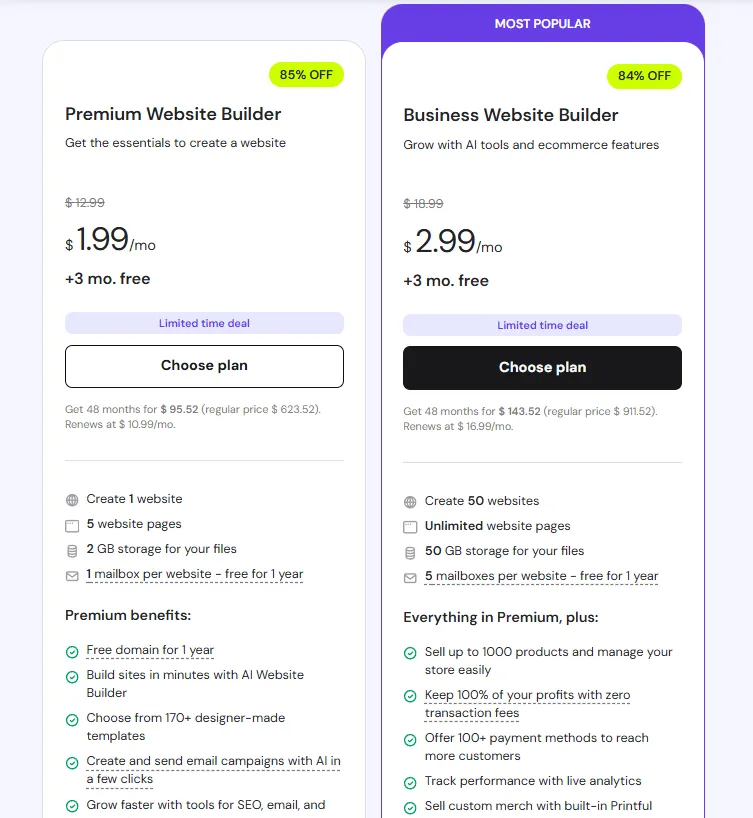Screen dimensions: 753x818
Task: Select the Limited time deal banner on Premium
Action: pos(204,322)
